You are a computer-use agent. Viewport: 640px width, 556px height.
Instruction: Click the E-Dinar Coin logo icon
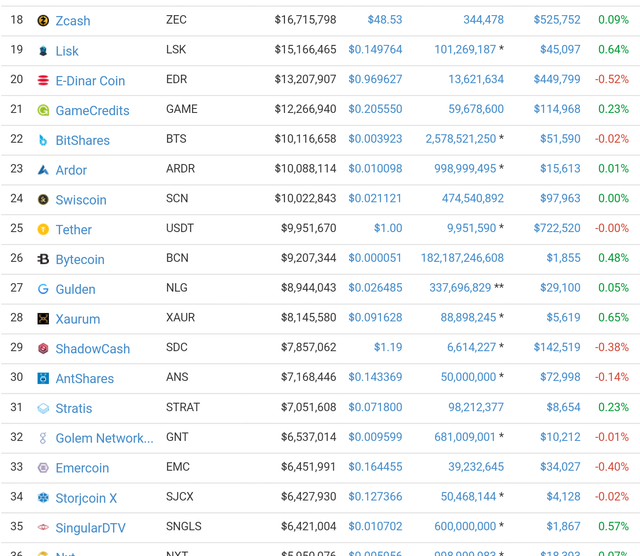(x=43, y=80)
